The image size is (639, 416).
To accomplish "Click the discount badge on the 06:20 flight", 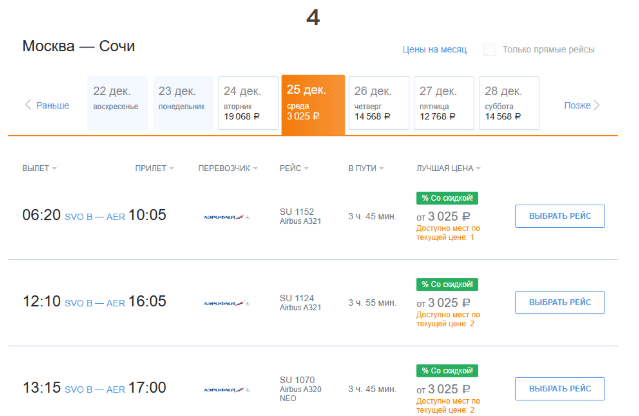I will point(447,198).
